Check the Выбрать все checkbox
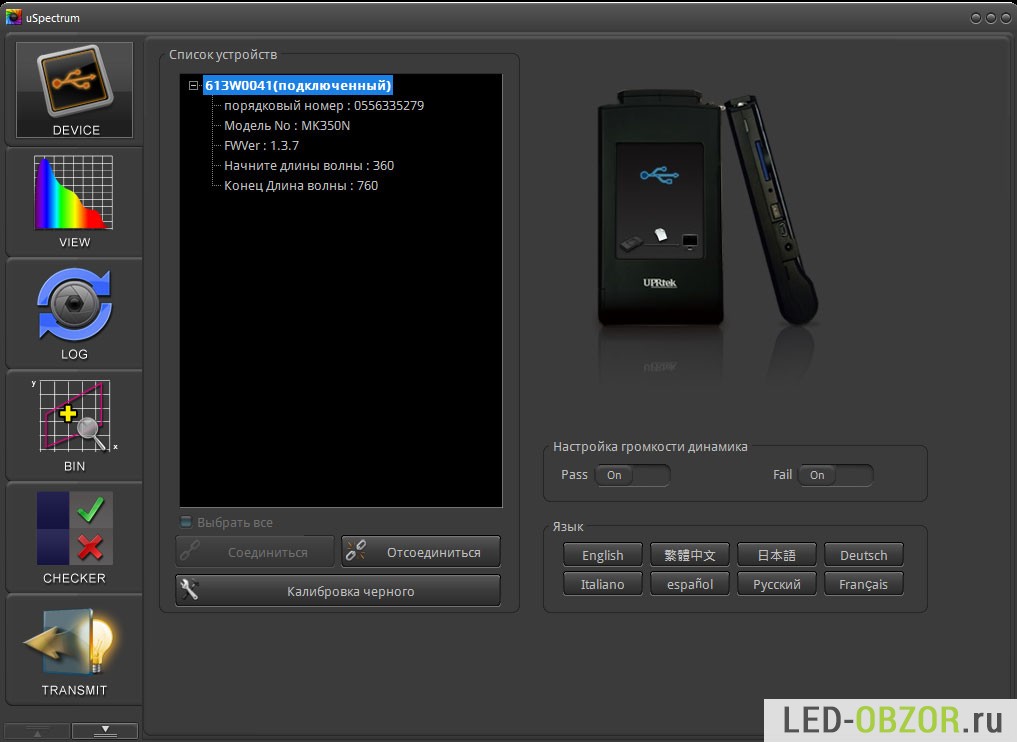The image size is (1017, 742). (x=186, y=522)
